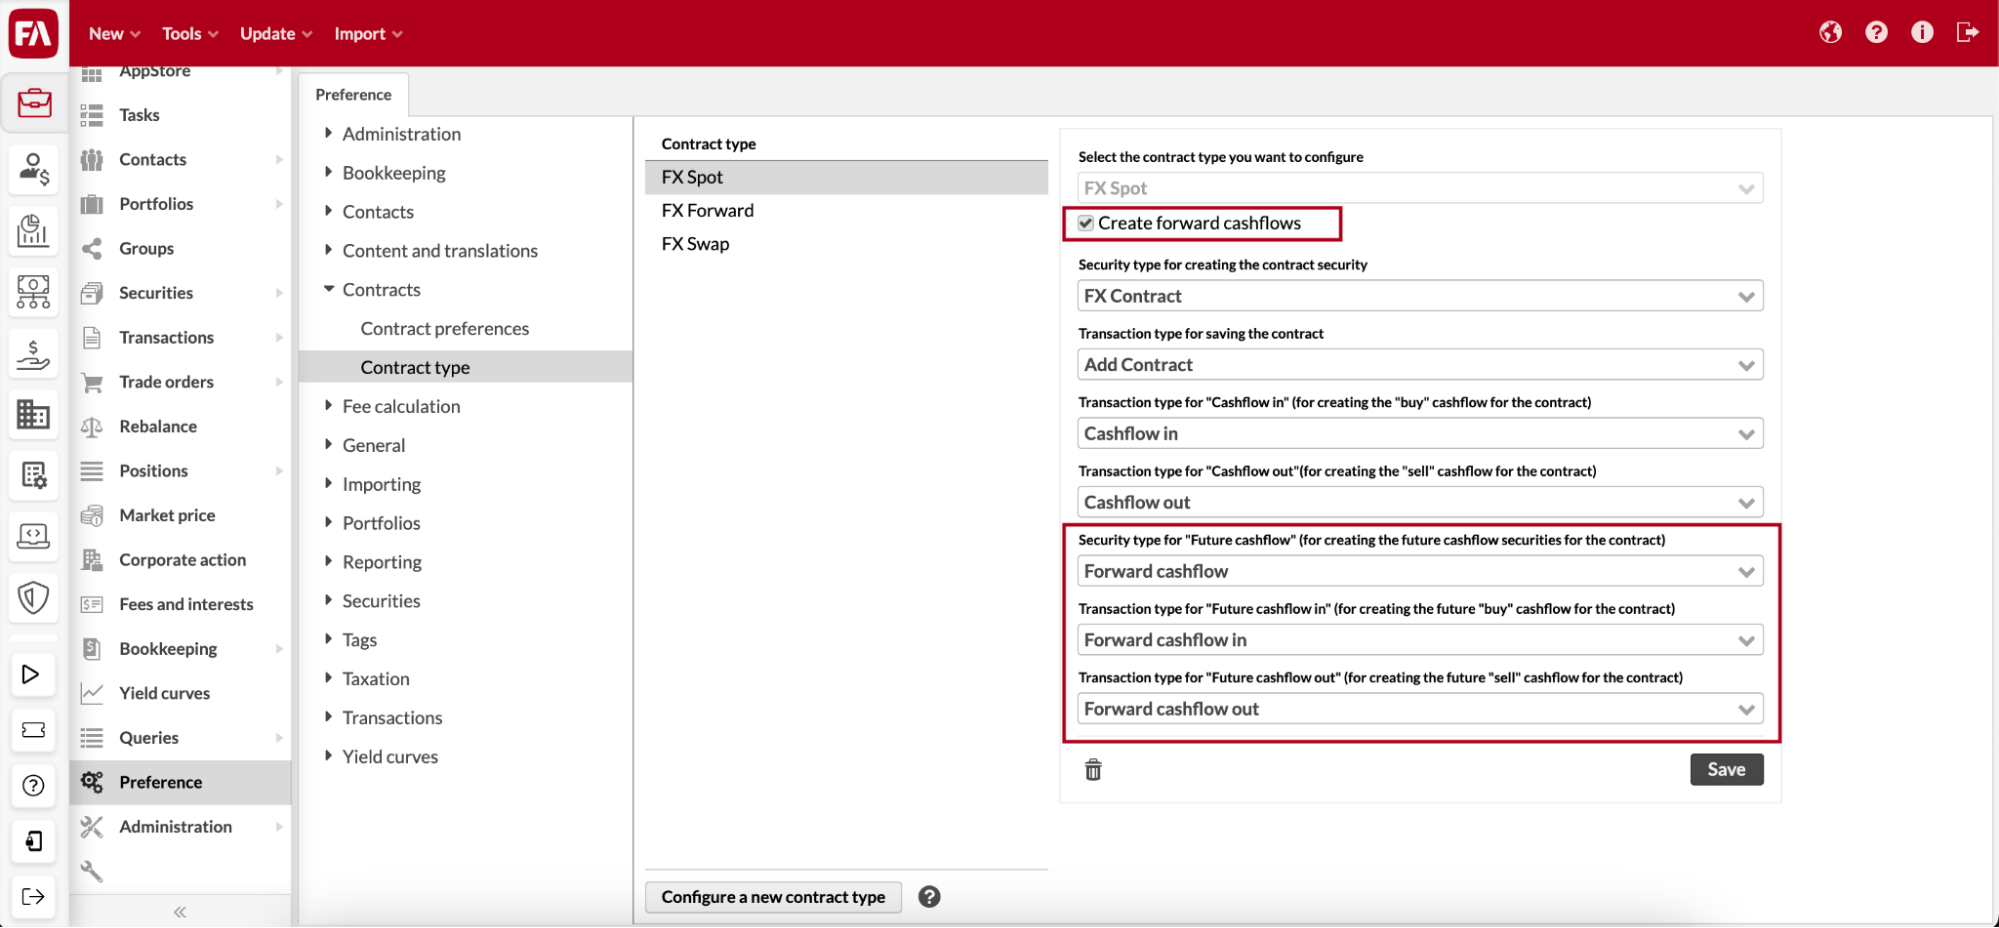The height and width of the screenshot is (928, 1999).
Task: Click the Yield curves chart icon in sidebar
Action: pos(91,693)
